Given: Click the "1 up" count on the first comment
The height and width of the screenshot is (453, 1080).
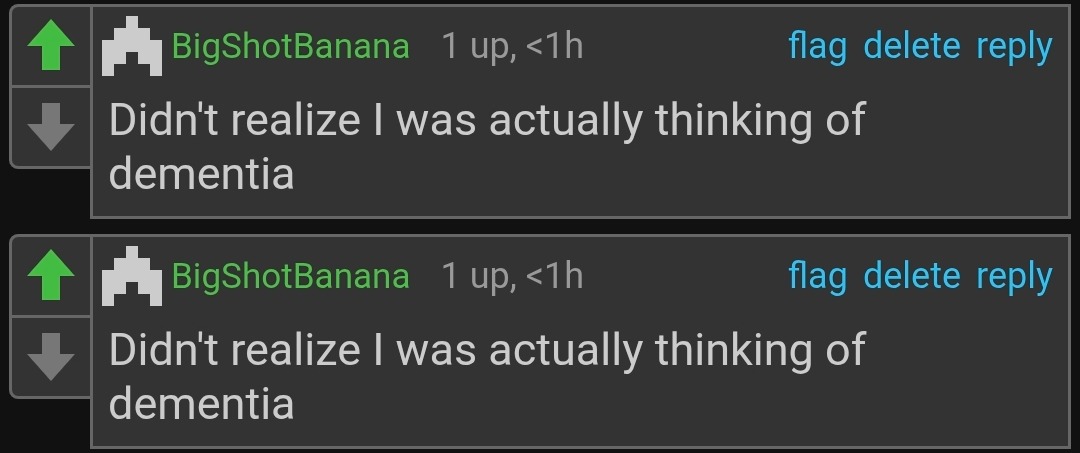Looking at the screenshot, I should coord(478,48).
